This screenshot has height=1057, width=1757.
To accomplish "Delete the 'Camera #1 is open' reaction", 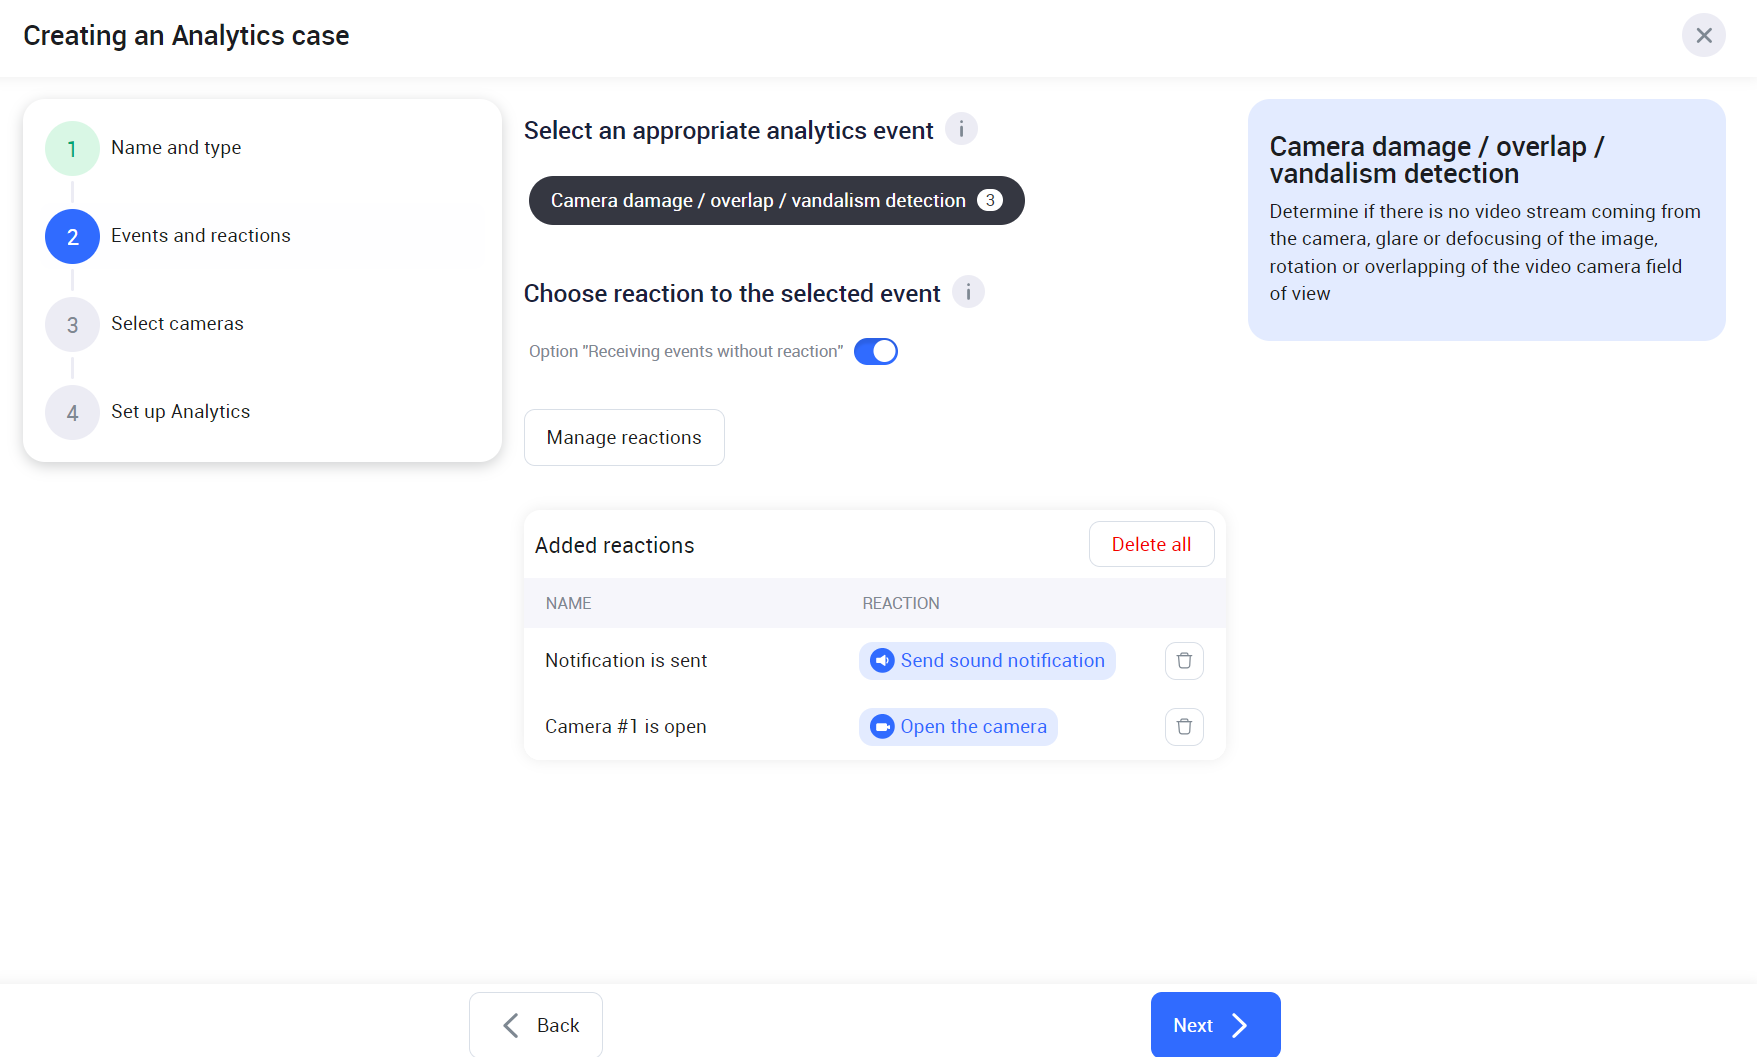I will pos(1184,727).
